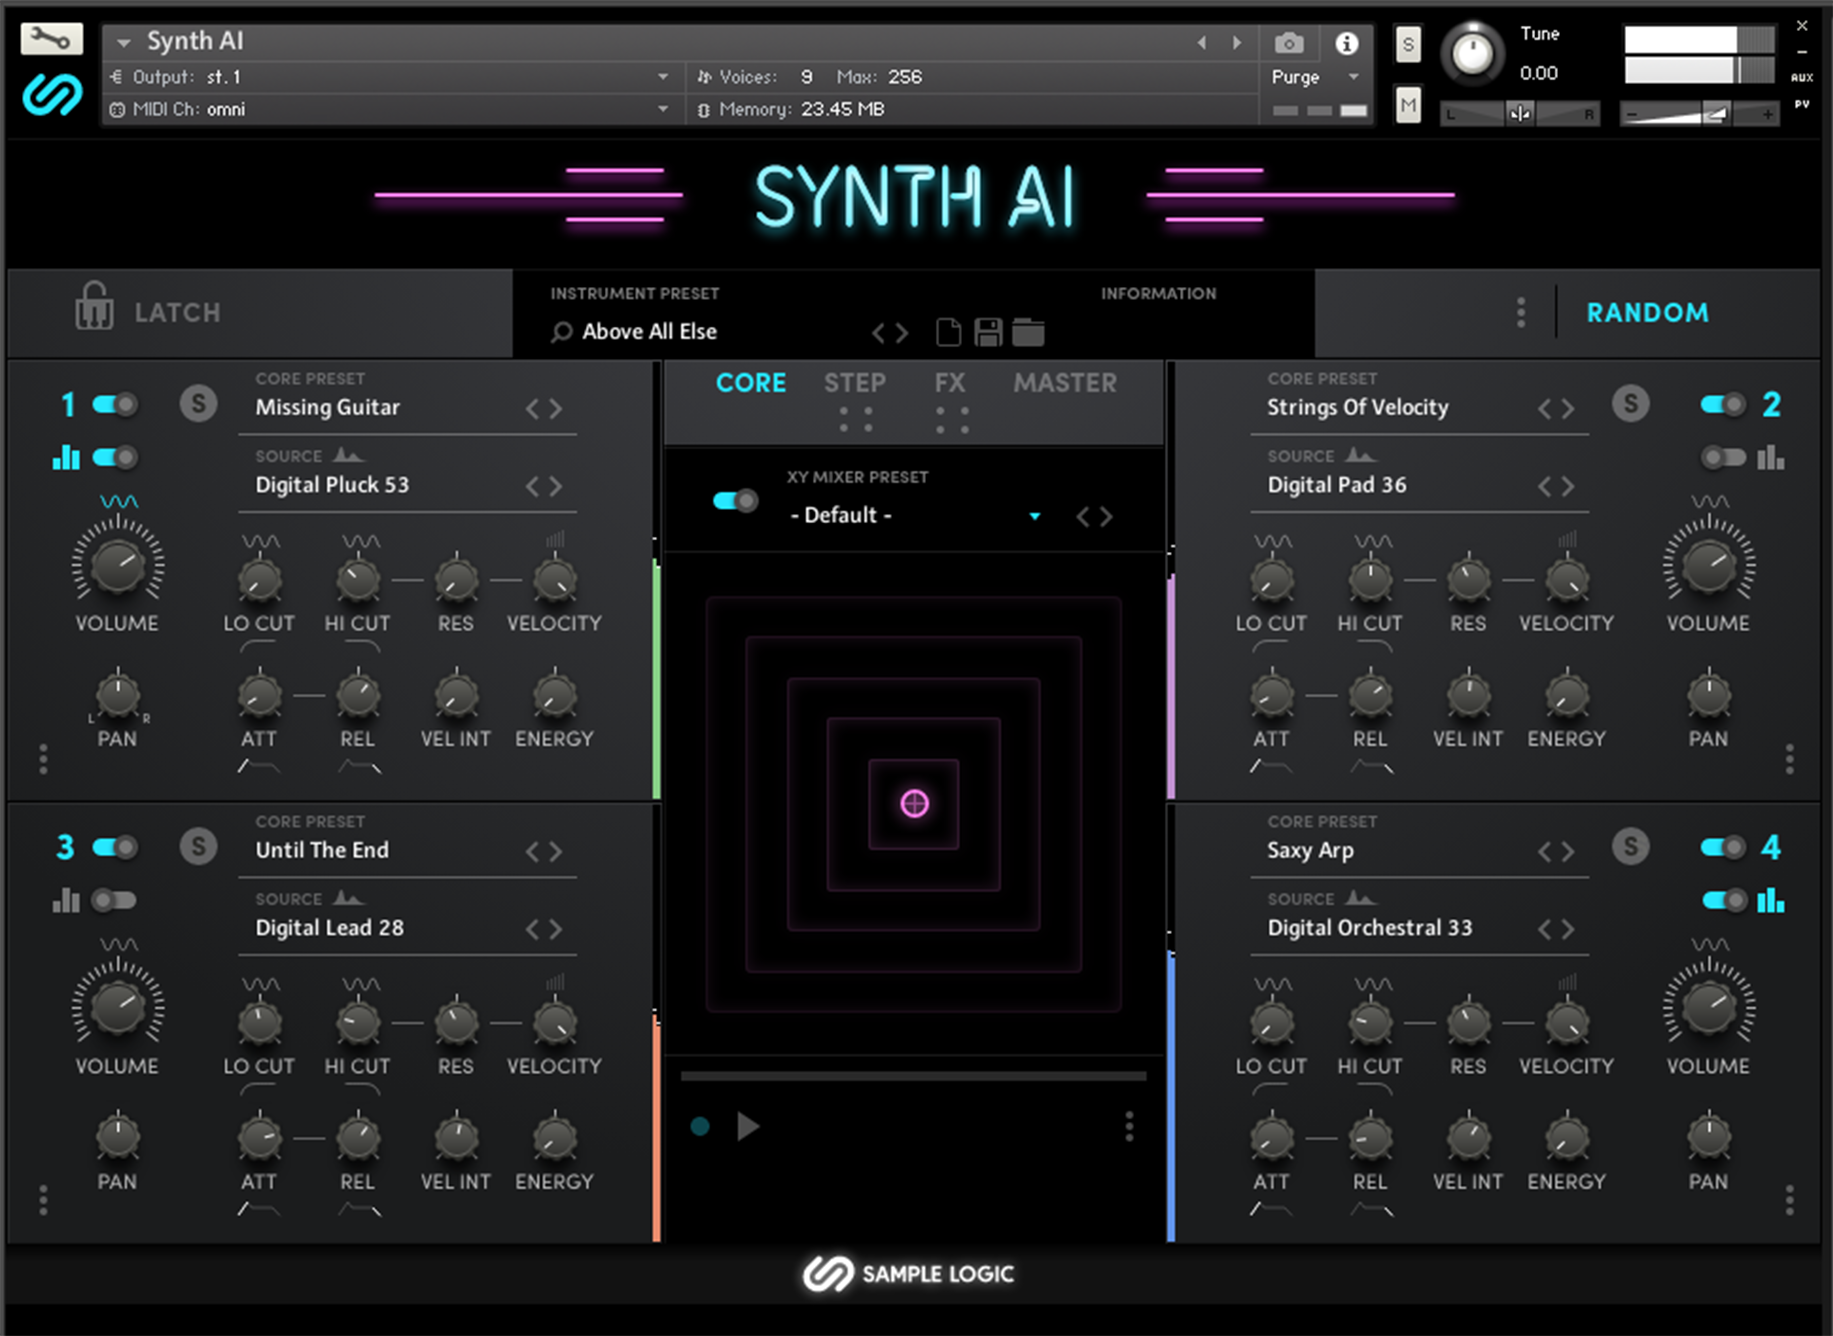Open the XY Mixer Default preset dropdown

(1035, 516)
